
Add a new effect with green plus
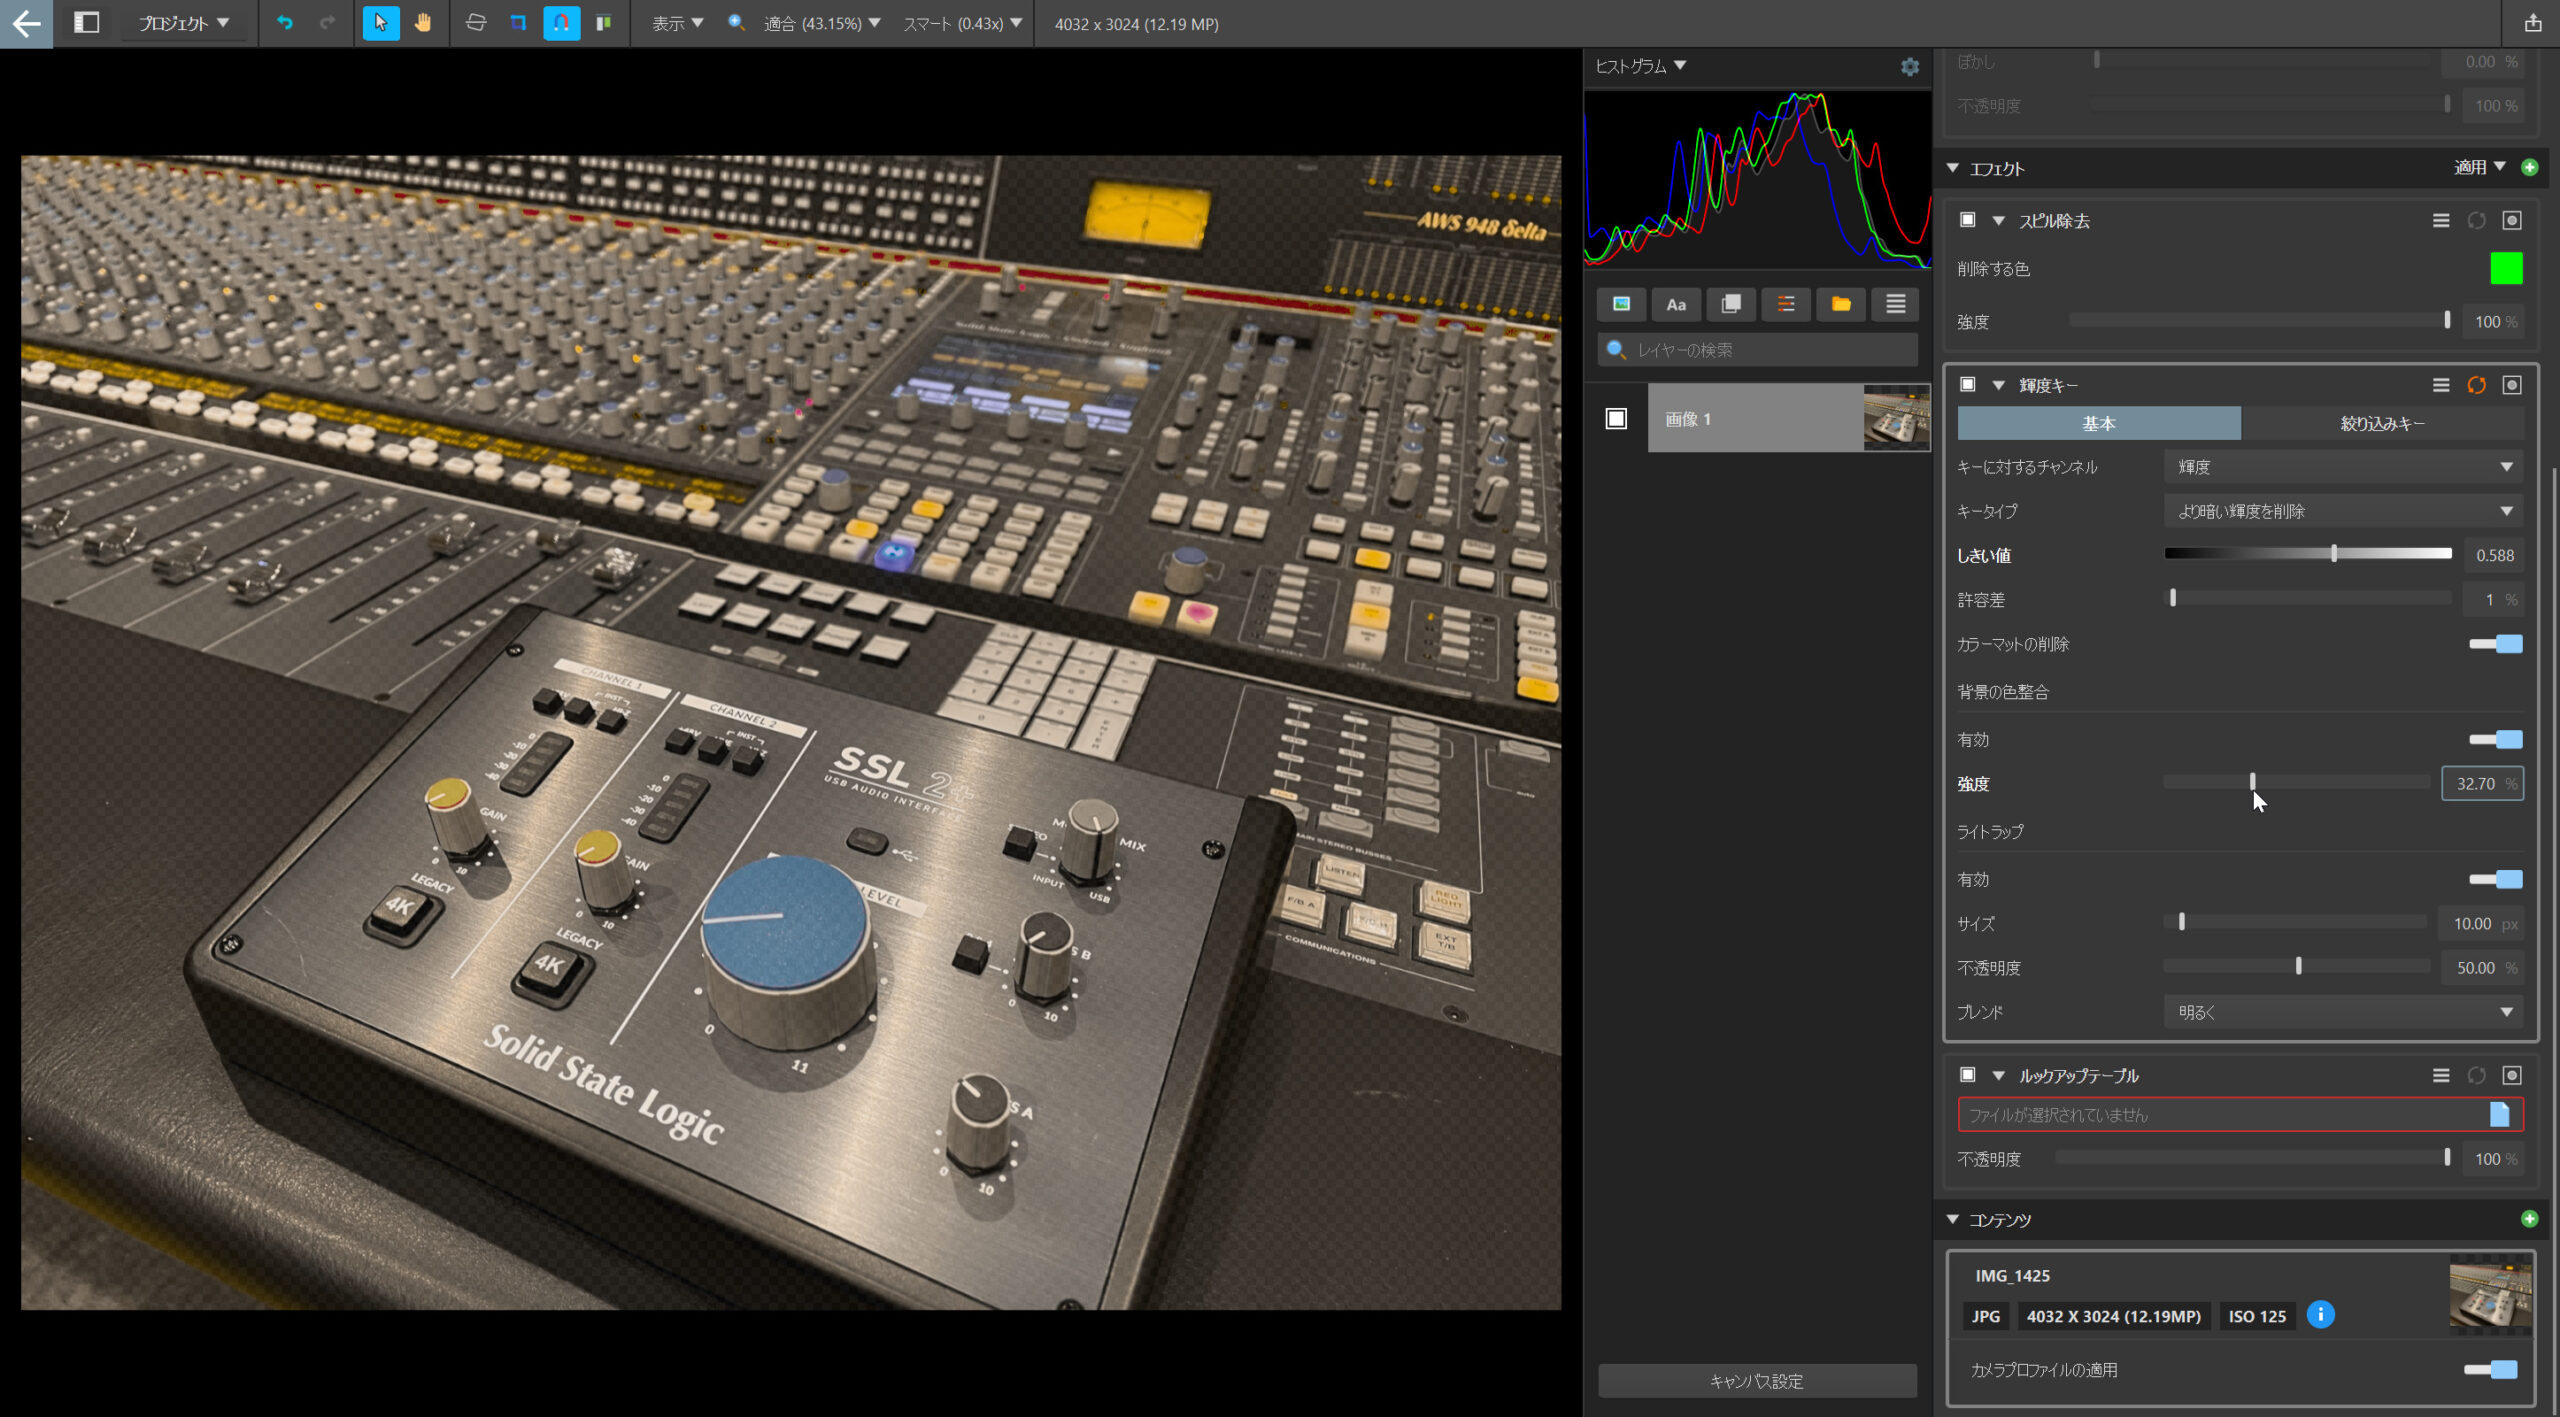tap(2530, 167)
